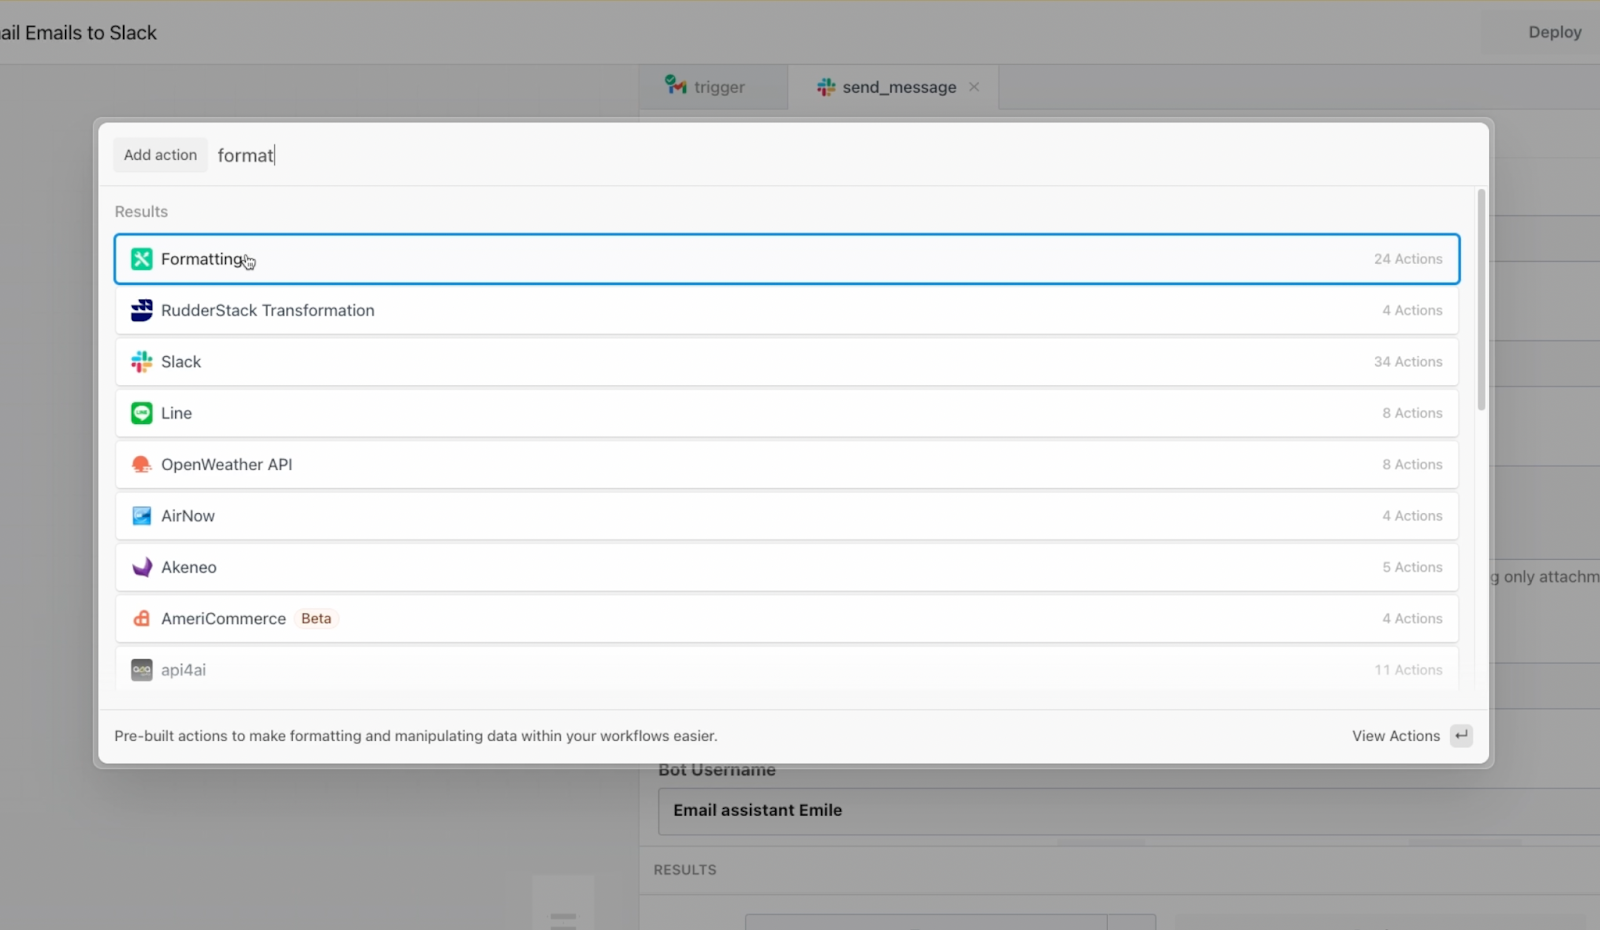Click '24 Actions' on the Formatting row
Image resolution: width=1600 pixels, height=930 pixels.
(x=1408, y=259)
